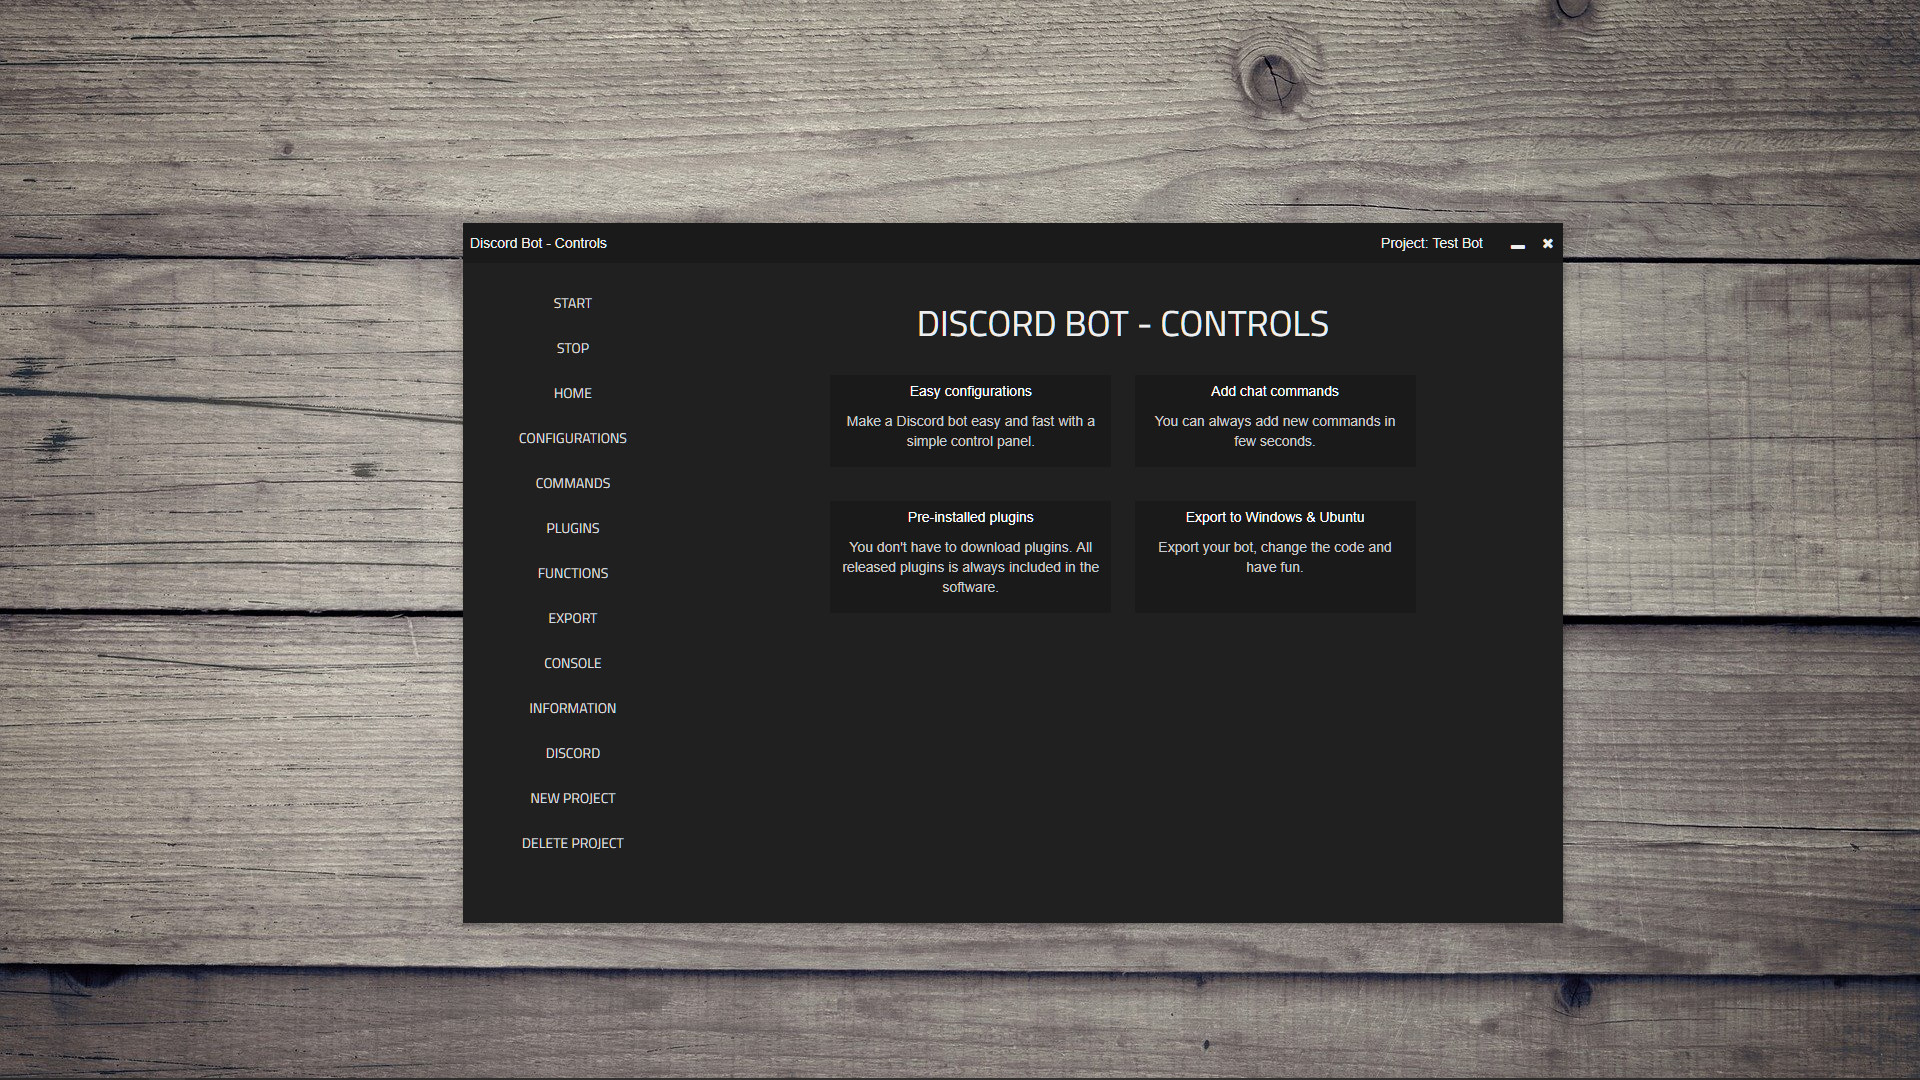Screen dimensions: 1920x1080
Task: Minimize the Discord Bot window
Action: click(x=1517, y=244)
